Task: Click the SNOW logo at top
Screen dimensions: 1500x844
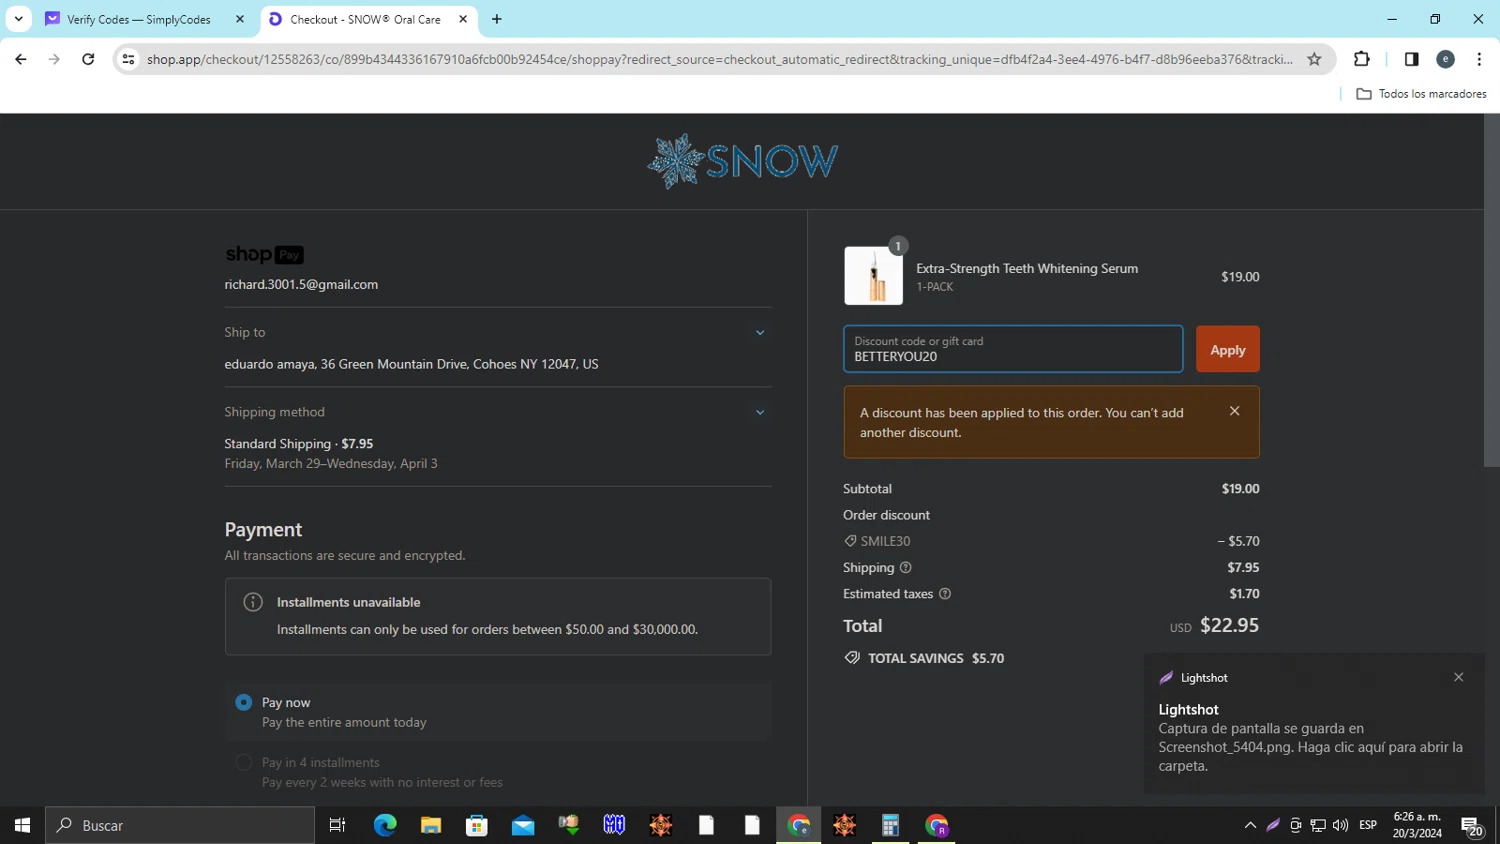Action: [x=742, y=161]
